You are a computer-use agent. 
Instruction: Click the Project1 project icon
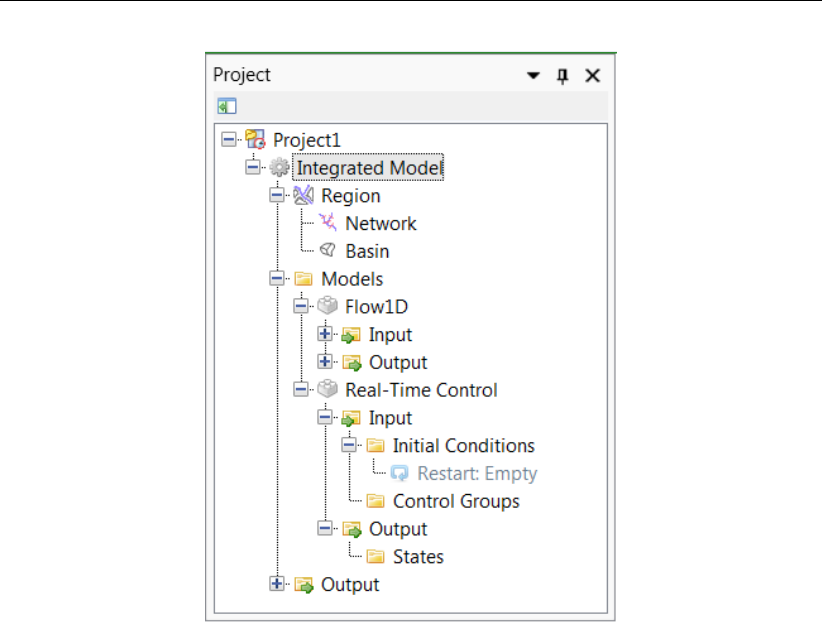click(254, 140)
